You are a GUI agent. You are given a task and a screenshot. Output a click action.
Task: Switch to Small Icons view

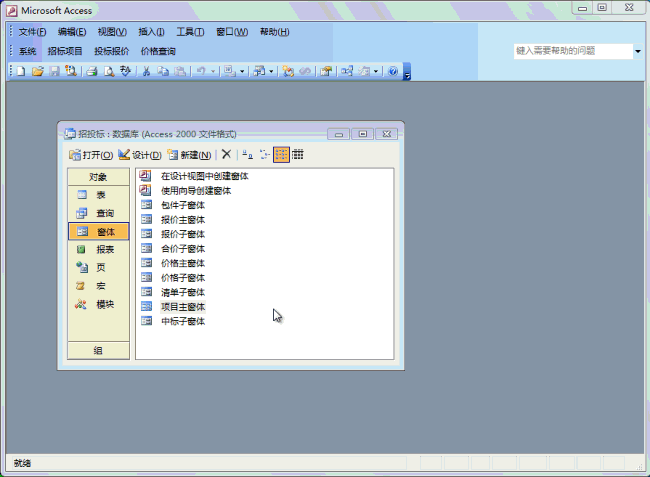[x=264, y=155]
